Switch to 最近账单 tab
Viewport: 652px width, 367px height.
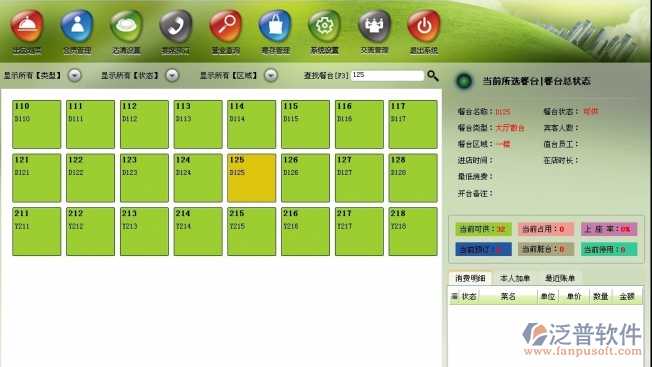560,278
